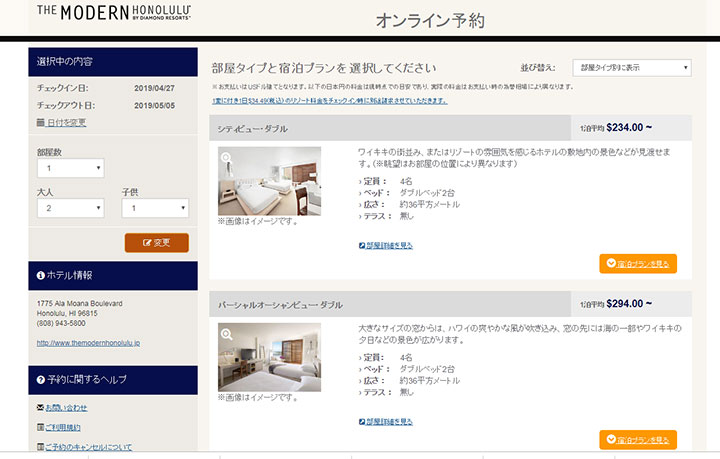Click 宿泊プランを見る for City View Double
This screenshot has height=459, width=720.
[x=638, y=264]
